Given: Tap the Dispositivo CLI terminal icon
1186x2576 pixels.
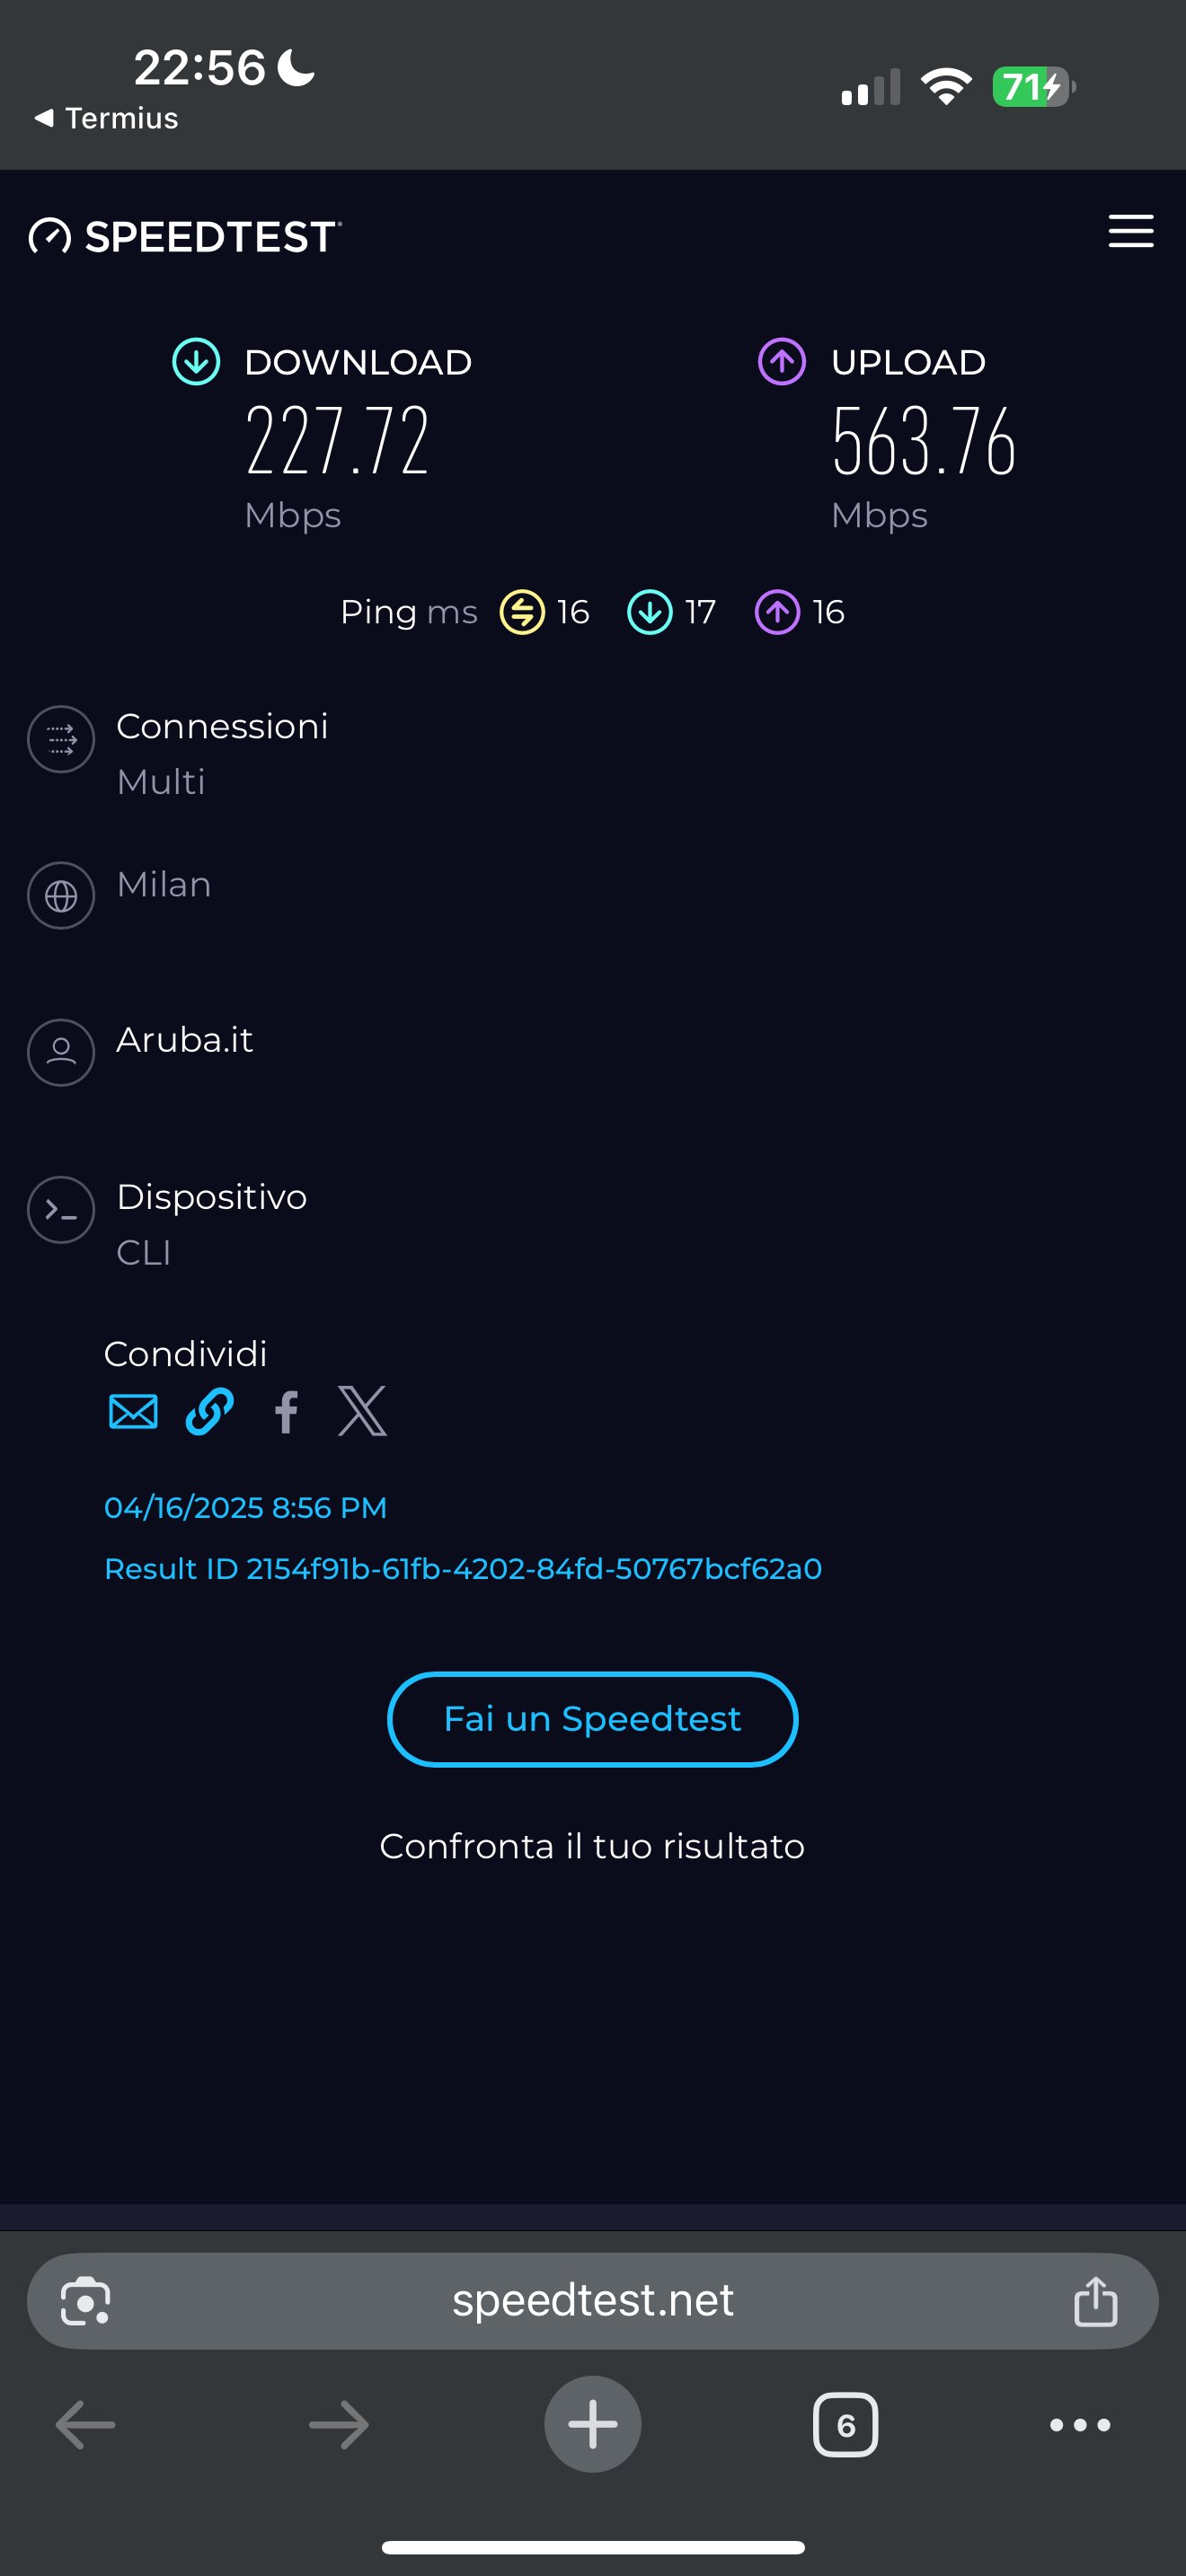Looking at the screenshot, I should tap(61, 1210).
